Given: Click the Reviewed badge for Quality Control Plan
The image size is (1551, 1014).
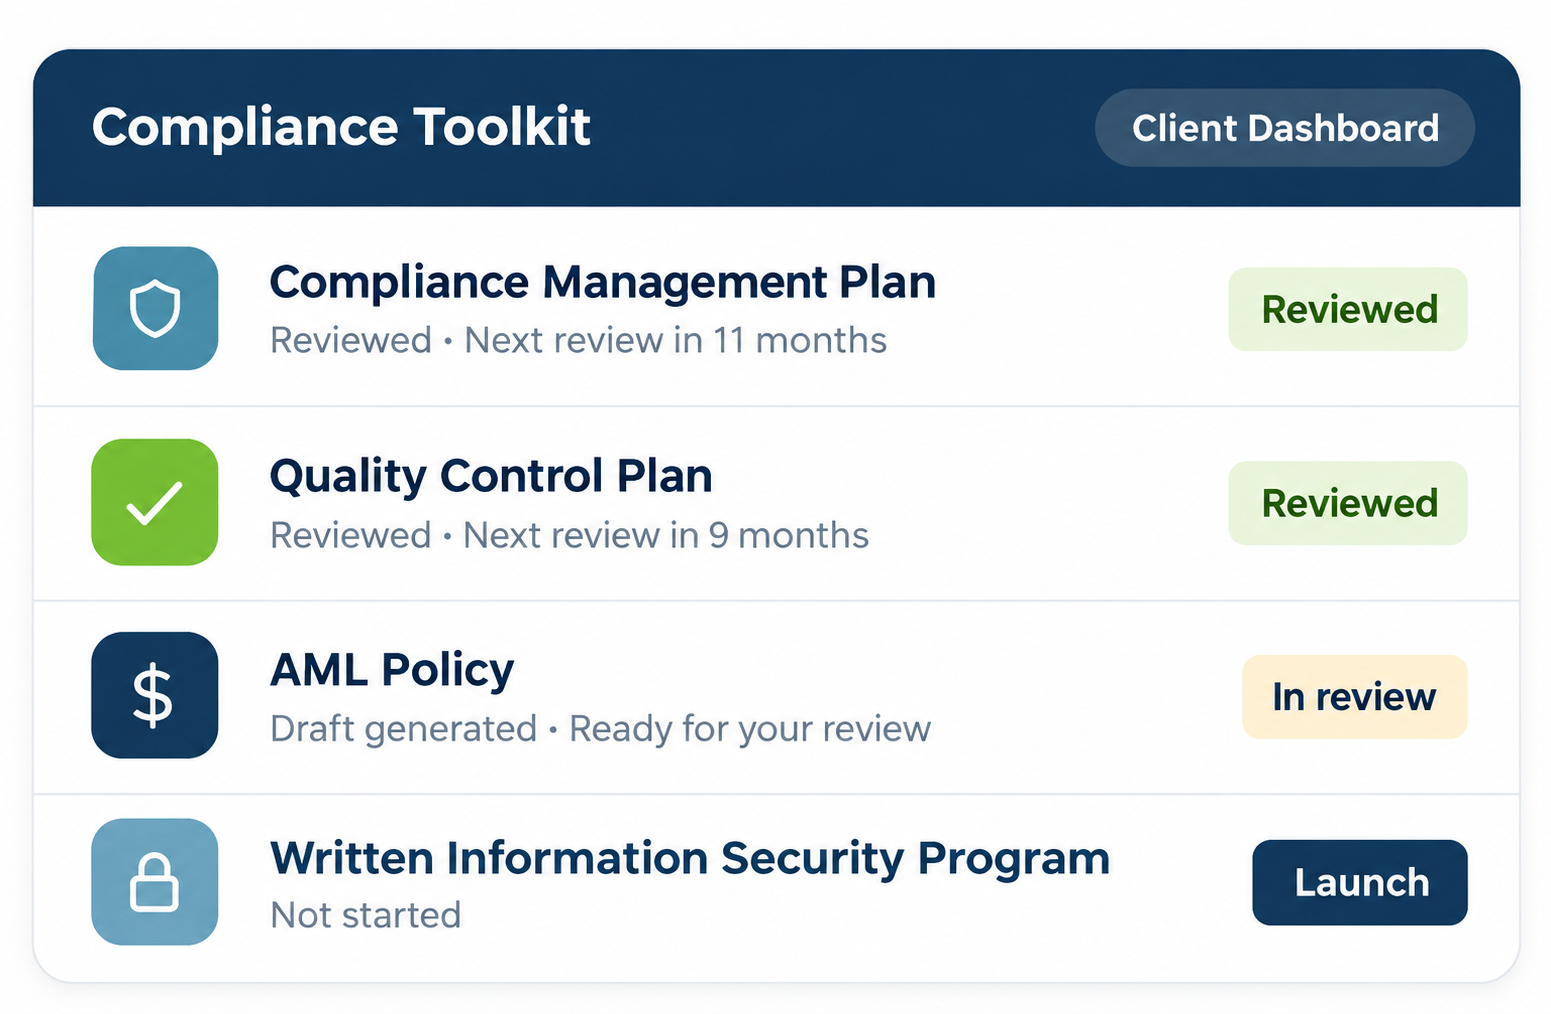Looking at the screenshot, I should click(x=1348, y=503).
